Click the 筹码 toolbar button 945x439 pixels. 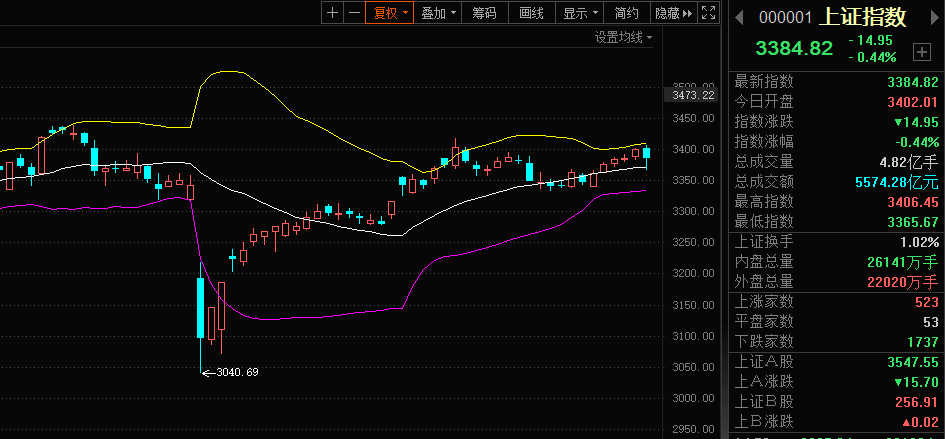coord(485,13)
